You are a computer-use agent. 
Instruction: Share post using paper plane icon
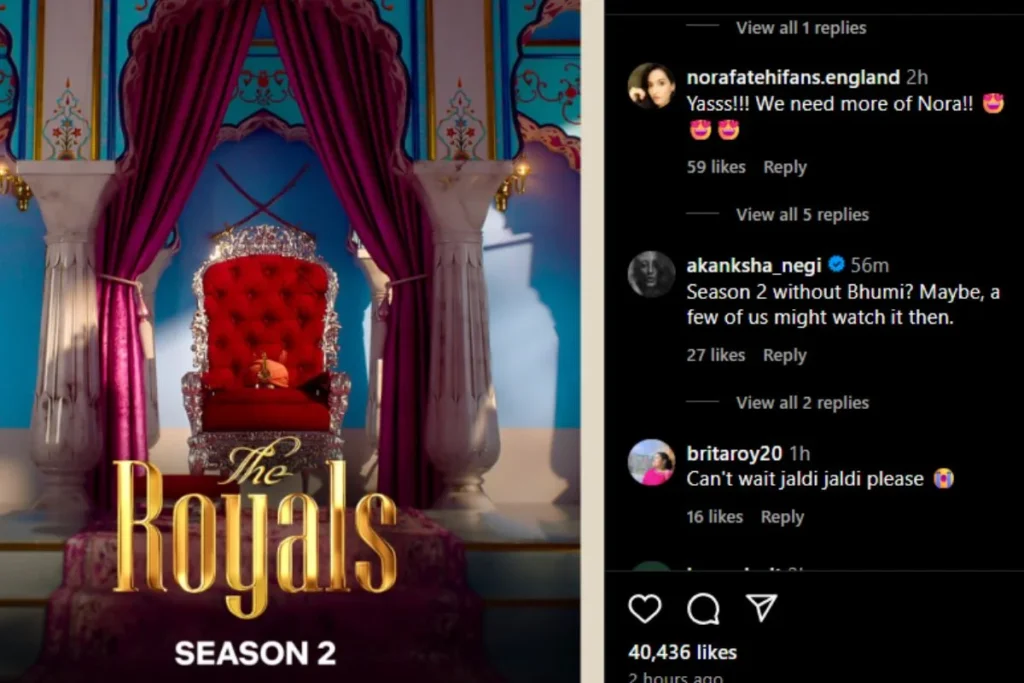click(x=761, y=607)
